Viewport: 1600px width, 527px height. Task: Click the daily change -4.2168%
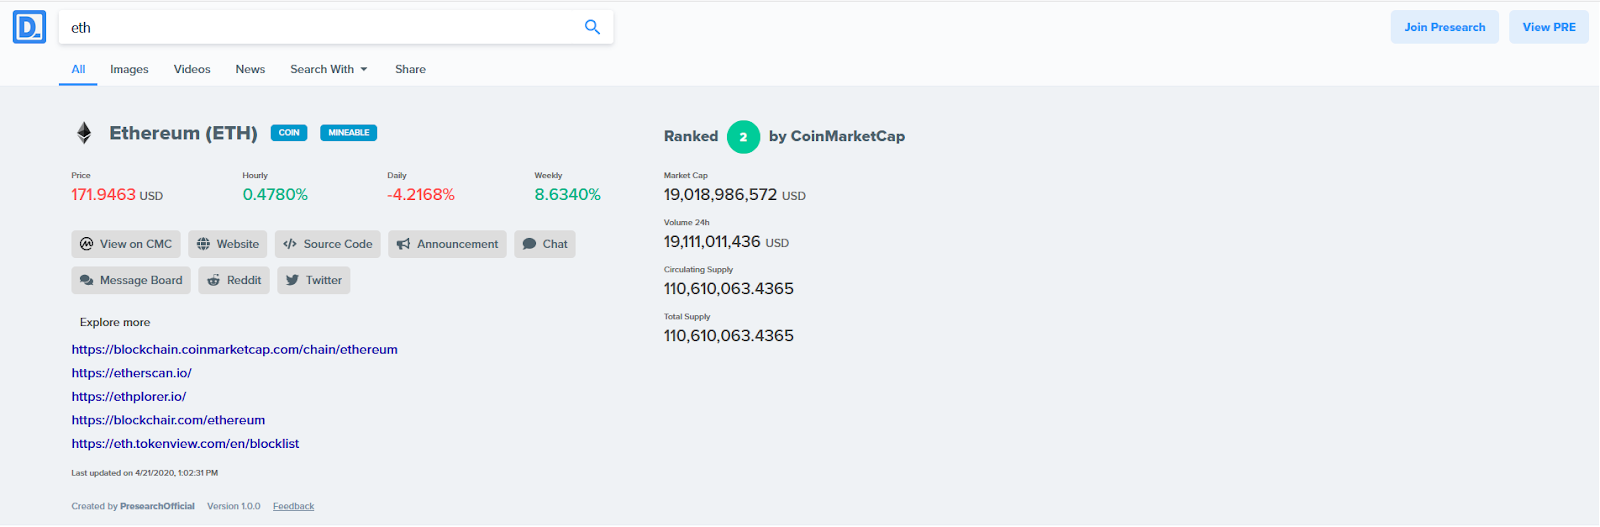(x=421, y=195)
